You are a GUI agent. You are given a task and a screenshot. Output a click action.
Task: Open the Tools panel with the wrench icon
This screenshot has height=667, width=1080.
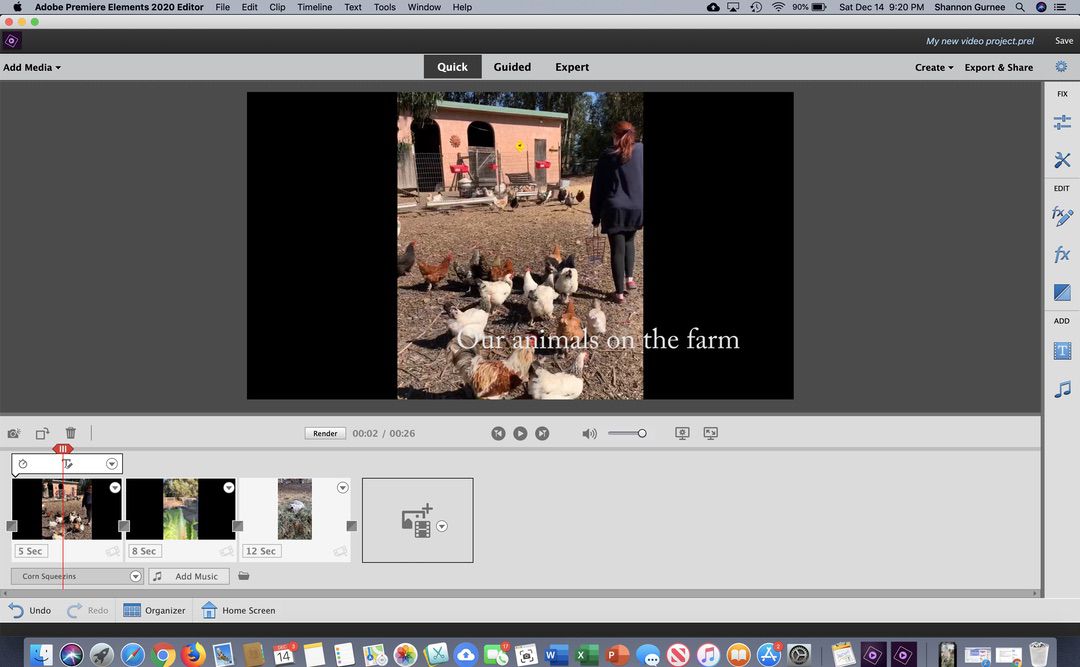pyautogui.click(x=1062, y=160)
